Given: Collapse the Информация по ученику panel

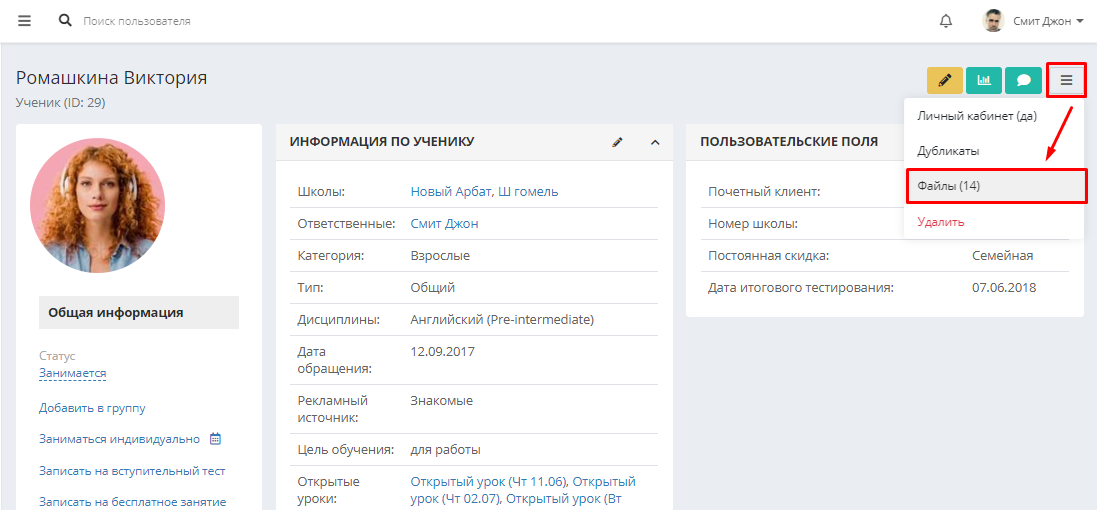Looking at the screenshot, I should [x=656, y=142].
